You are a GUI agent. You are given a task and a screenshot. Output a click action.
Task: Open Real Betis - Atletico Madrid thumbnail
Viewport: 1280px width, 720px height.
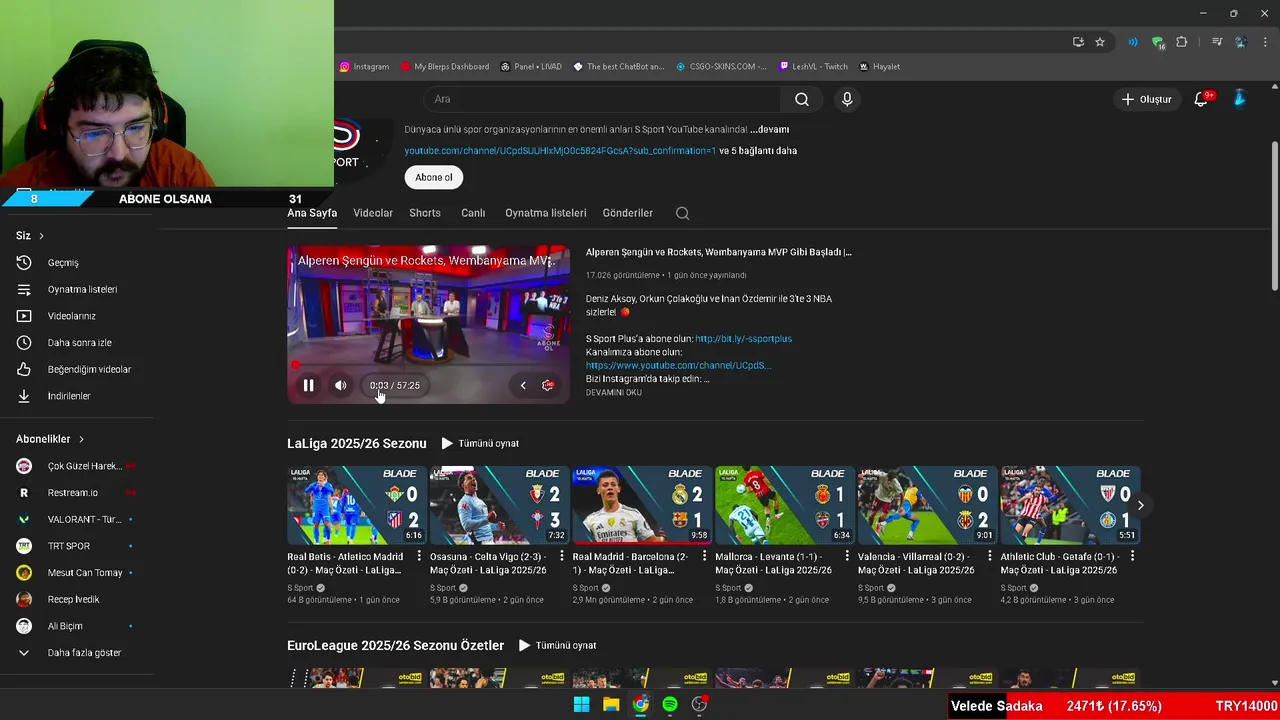[357, 505]
